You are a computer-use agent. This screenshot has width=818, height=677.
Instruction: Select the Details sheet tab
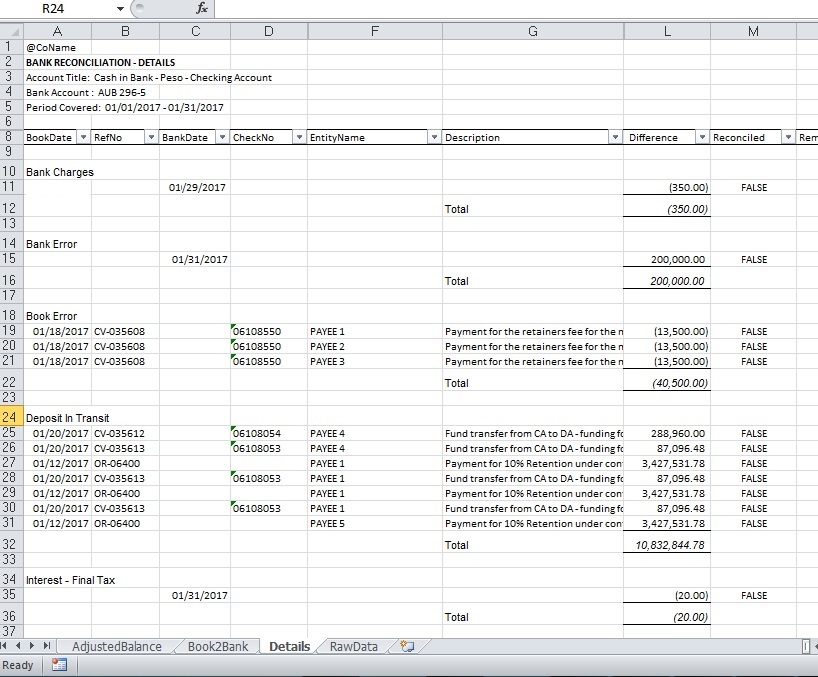(290, 647)
